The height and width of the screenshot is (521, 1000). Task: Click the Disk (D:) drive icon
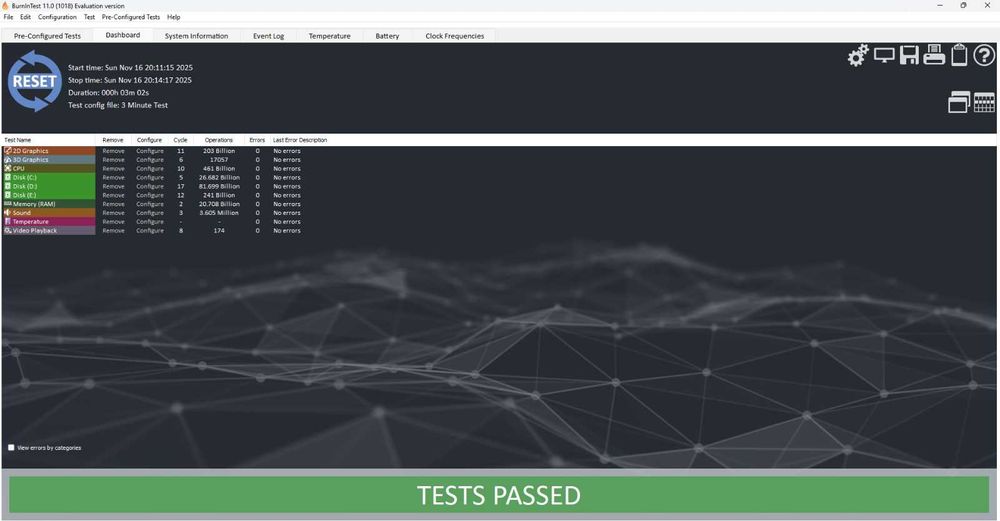tap(8, 187)
